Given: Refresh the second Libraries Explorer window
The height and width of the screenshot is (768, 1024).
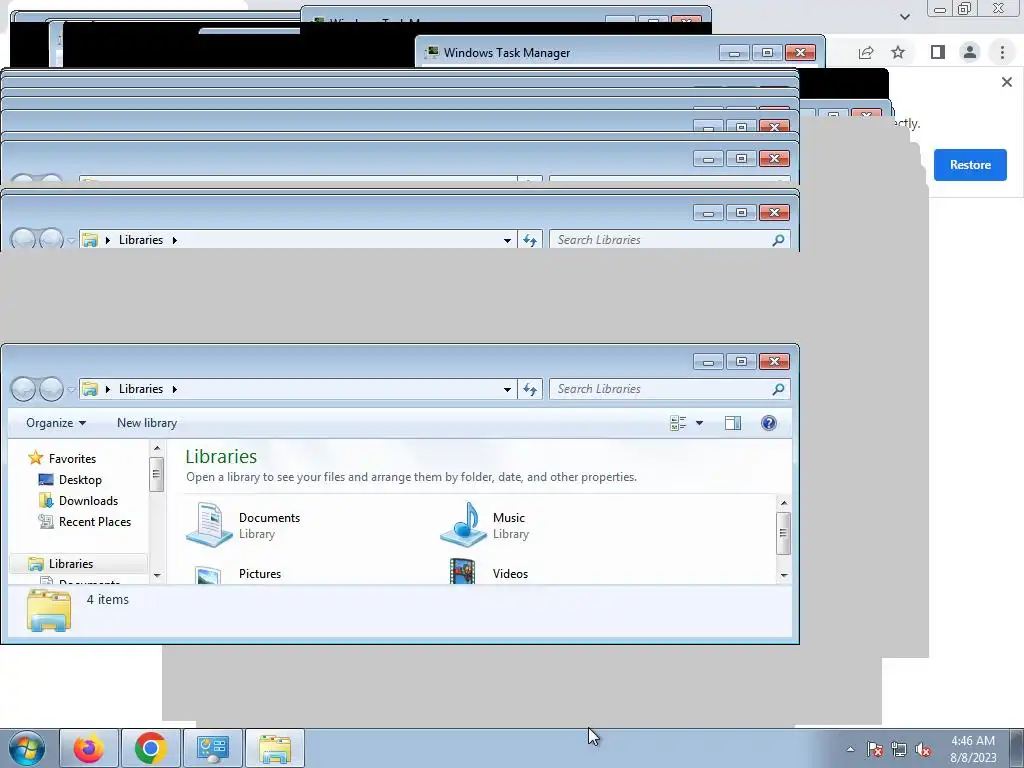Looking at the screenshot, I should (x=530, y=240).
